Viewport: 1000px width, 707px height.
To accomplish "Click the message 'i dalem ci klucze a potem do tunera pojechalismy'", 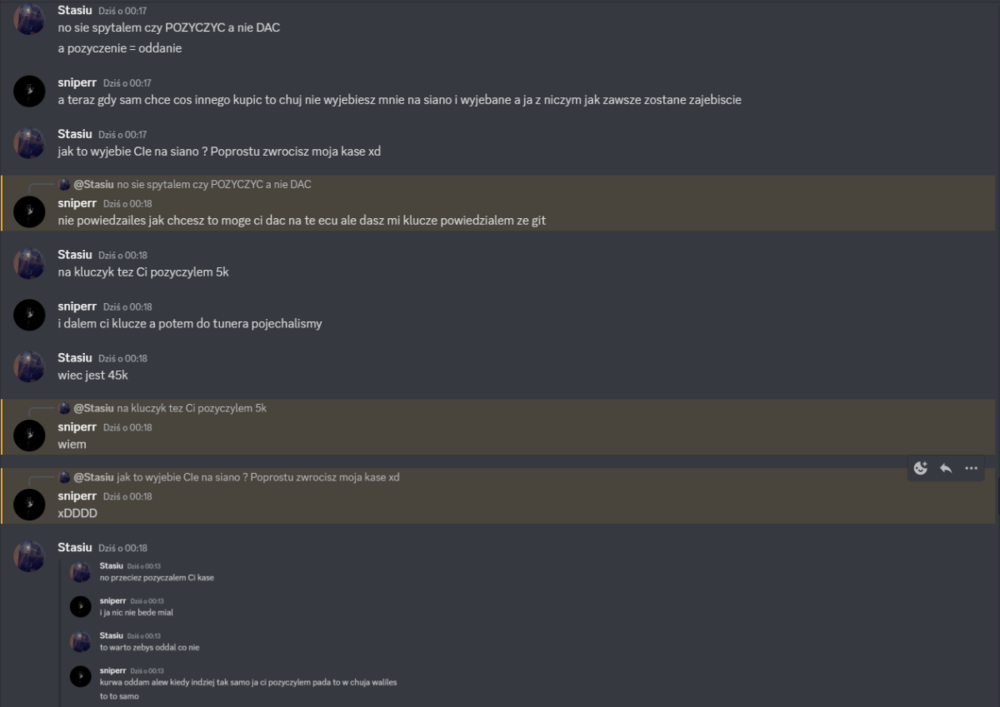I will (189, 324).
